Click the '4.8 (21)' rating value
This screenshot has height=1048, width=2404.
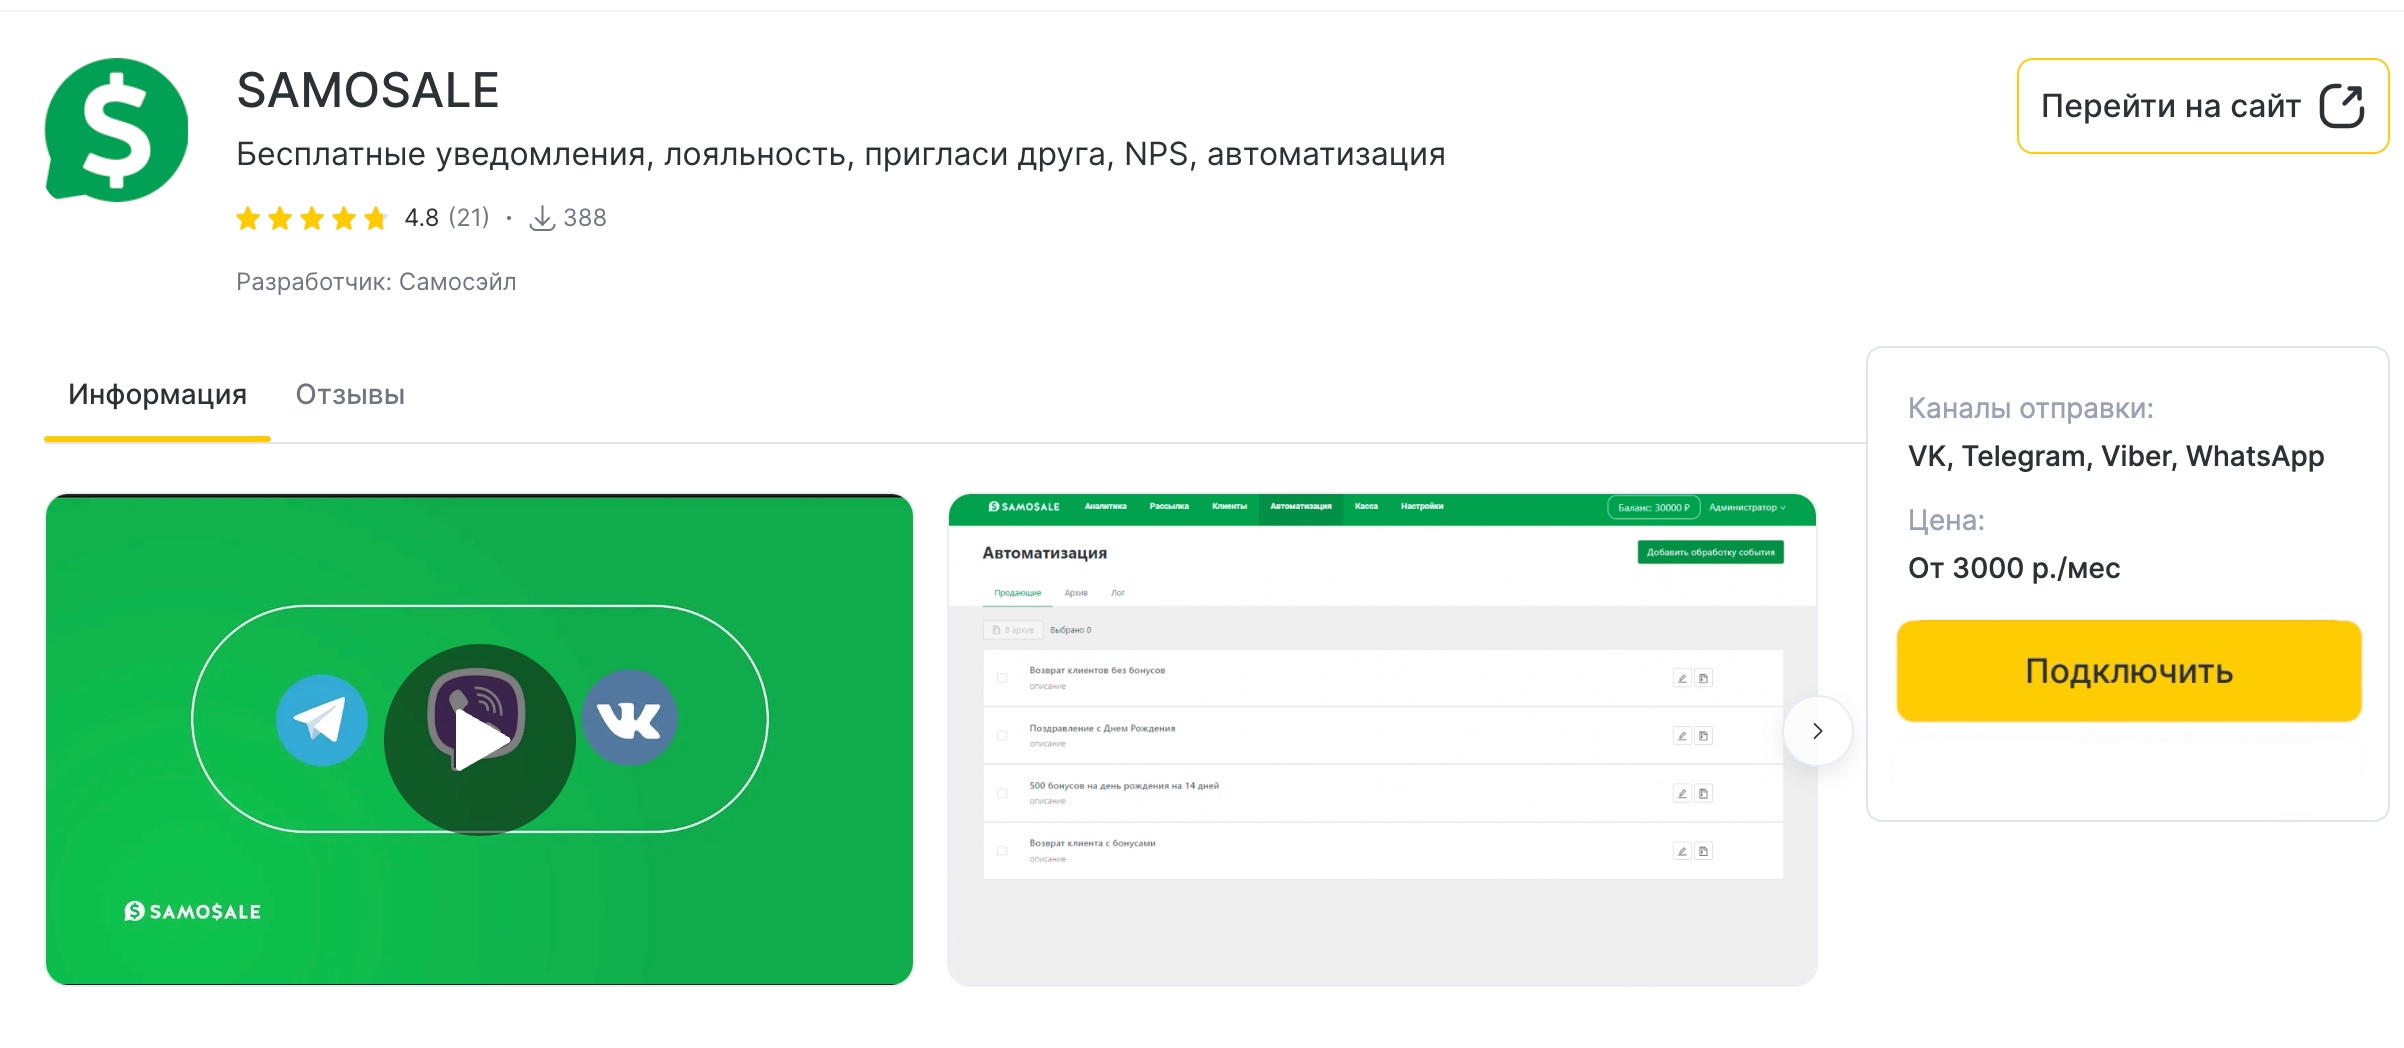click(447, 218)
